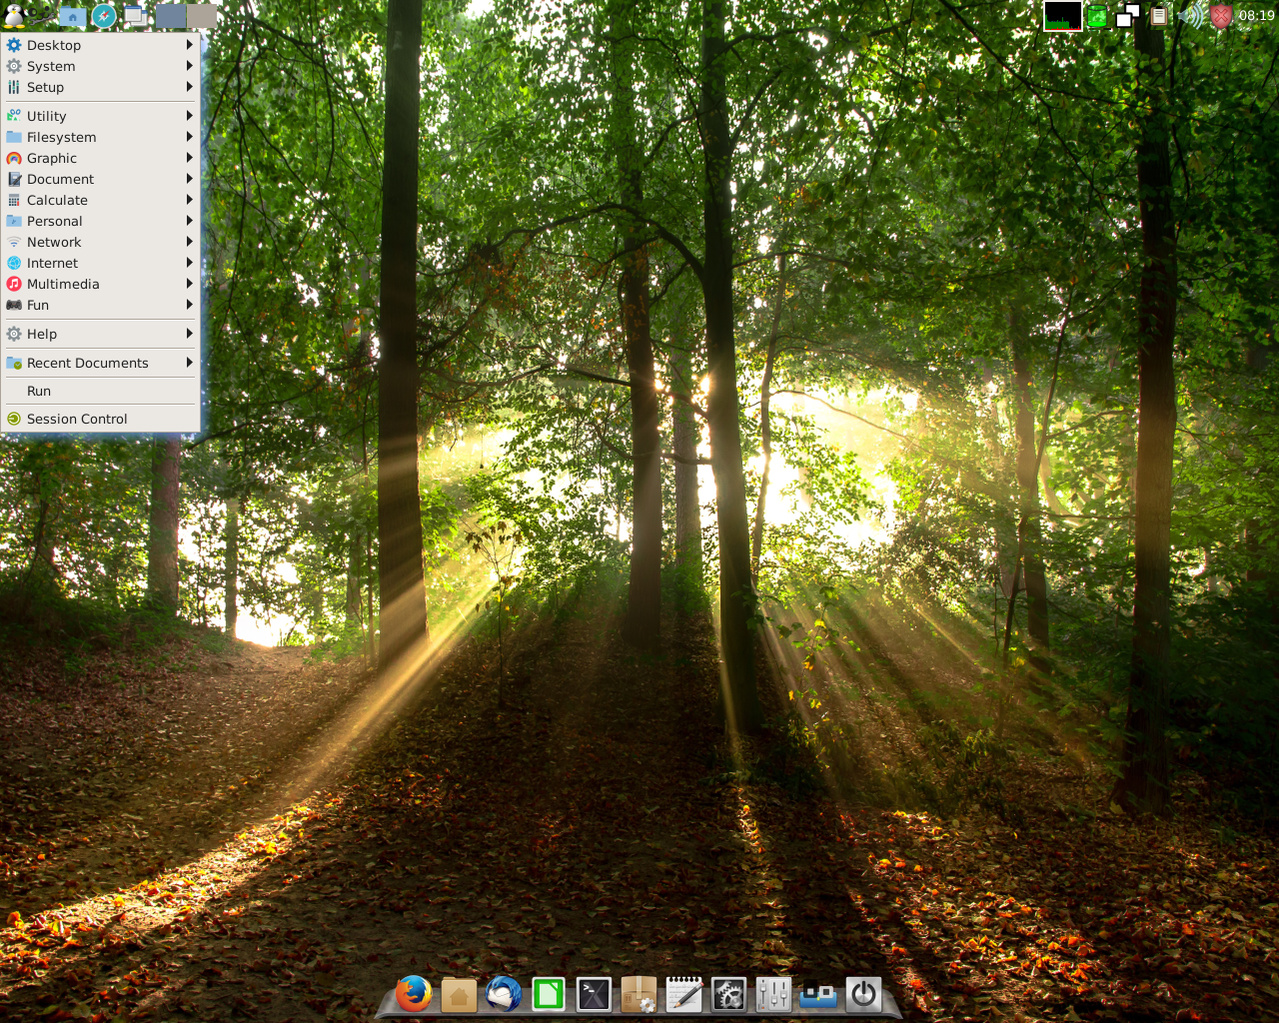Click the red firewall shield tray icon
The width and height of the screenshot is (1279, 1023).
1221,16
